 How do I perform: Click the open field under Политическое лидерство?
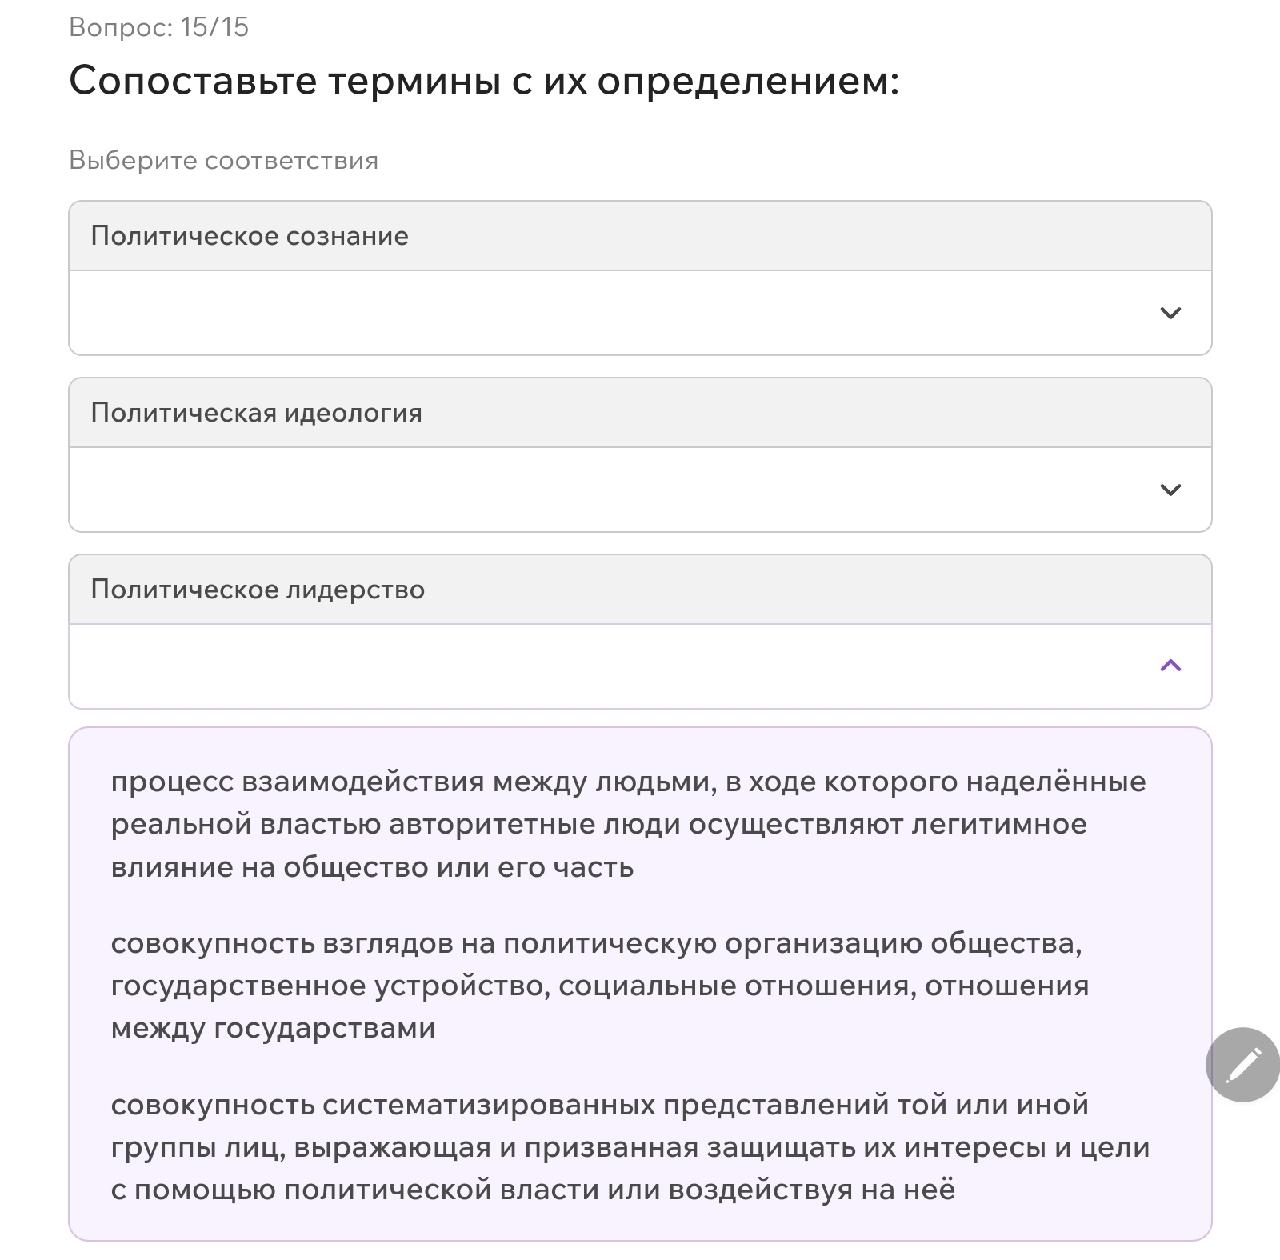tap(640, 666)
